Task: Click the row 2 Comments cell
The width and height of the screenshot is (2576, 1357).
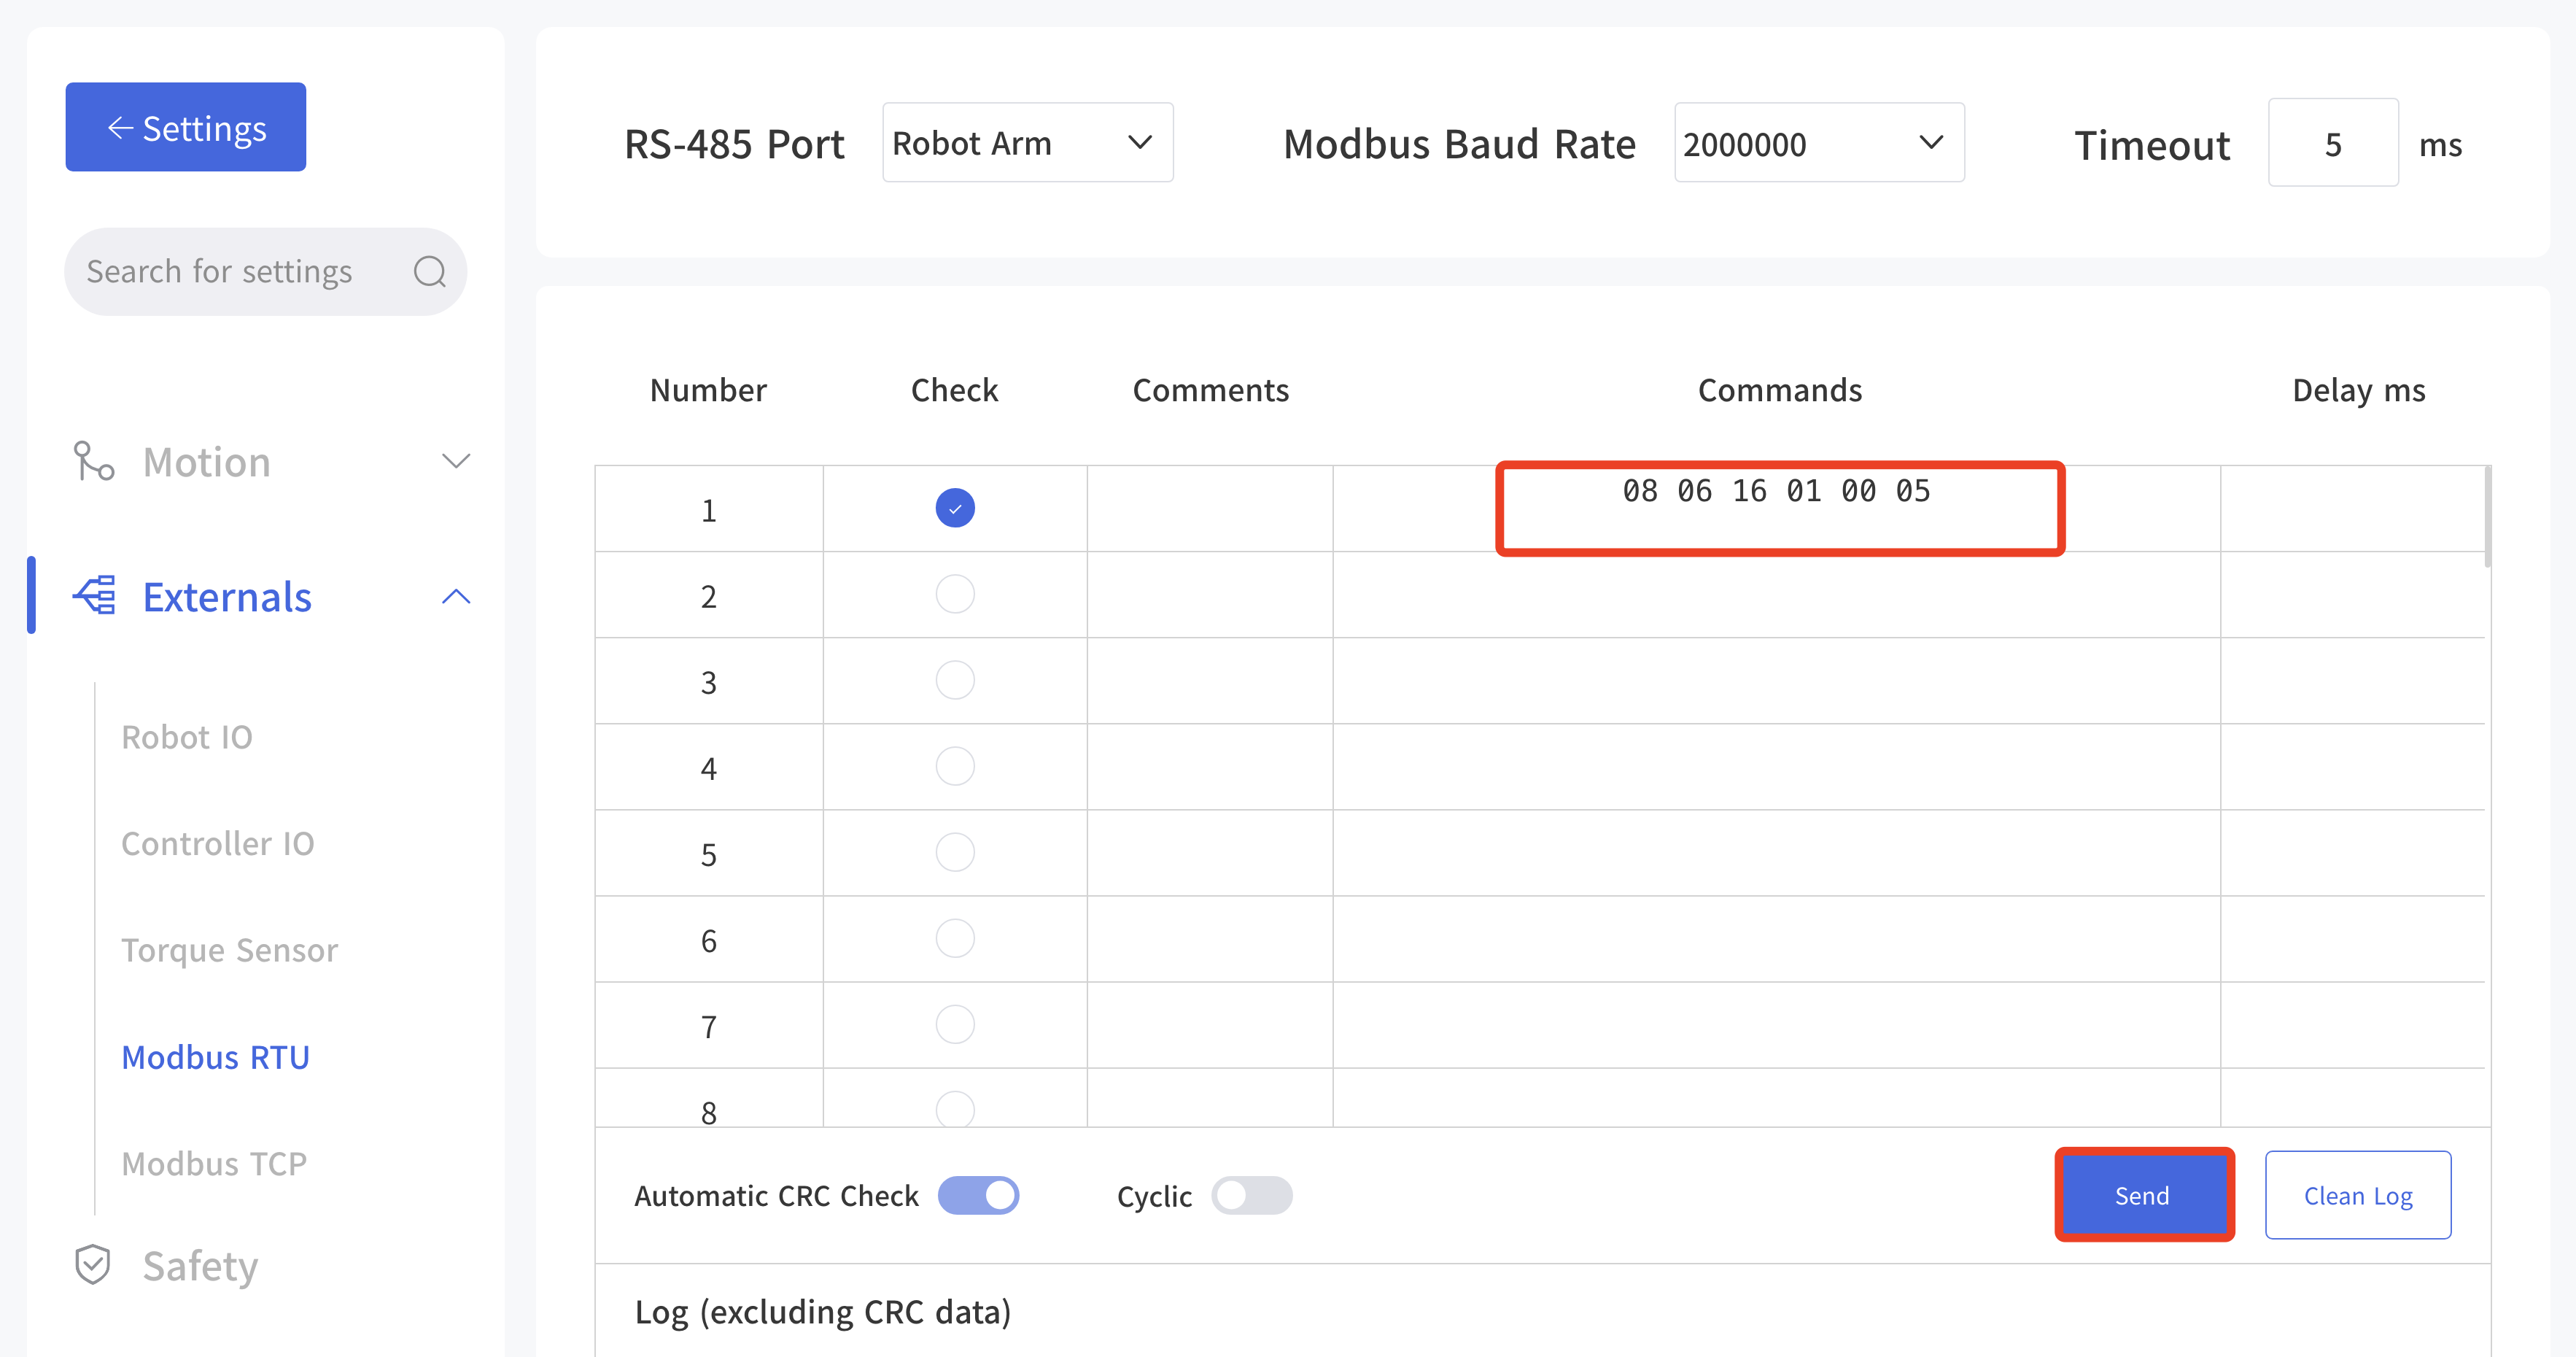Action: pyautogui.click(x=1210, y=594)
